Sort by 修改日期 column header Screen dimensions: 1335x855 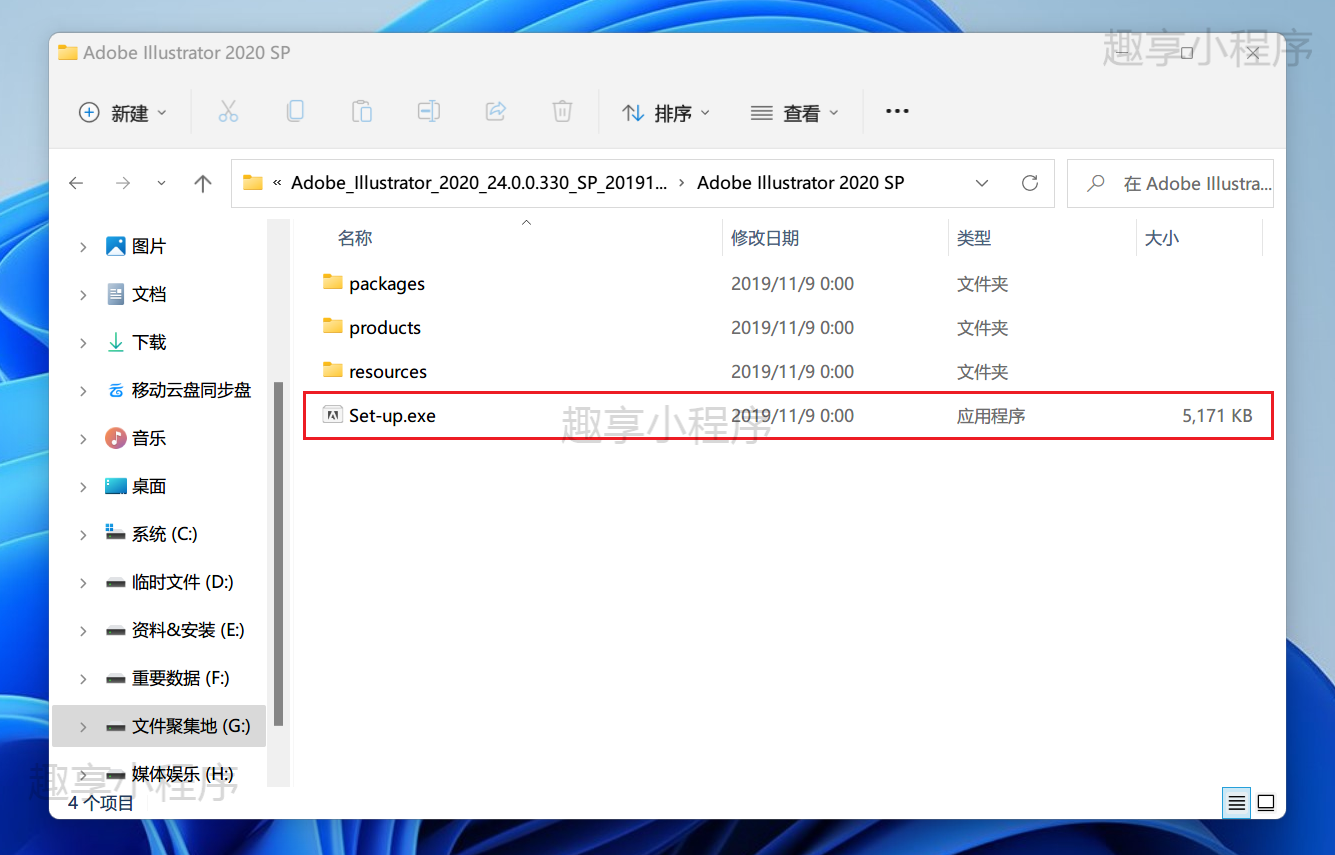pos(765,238)
